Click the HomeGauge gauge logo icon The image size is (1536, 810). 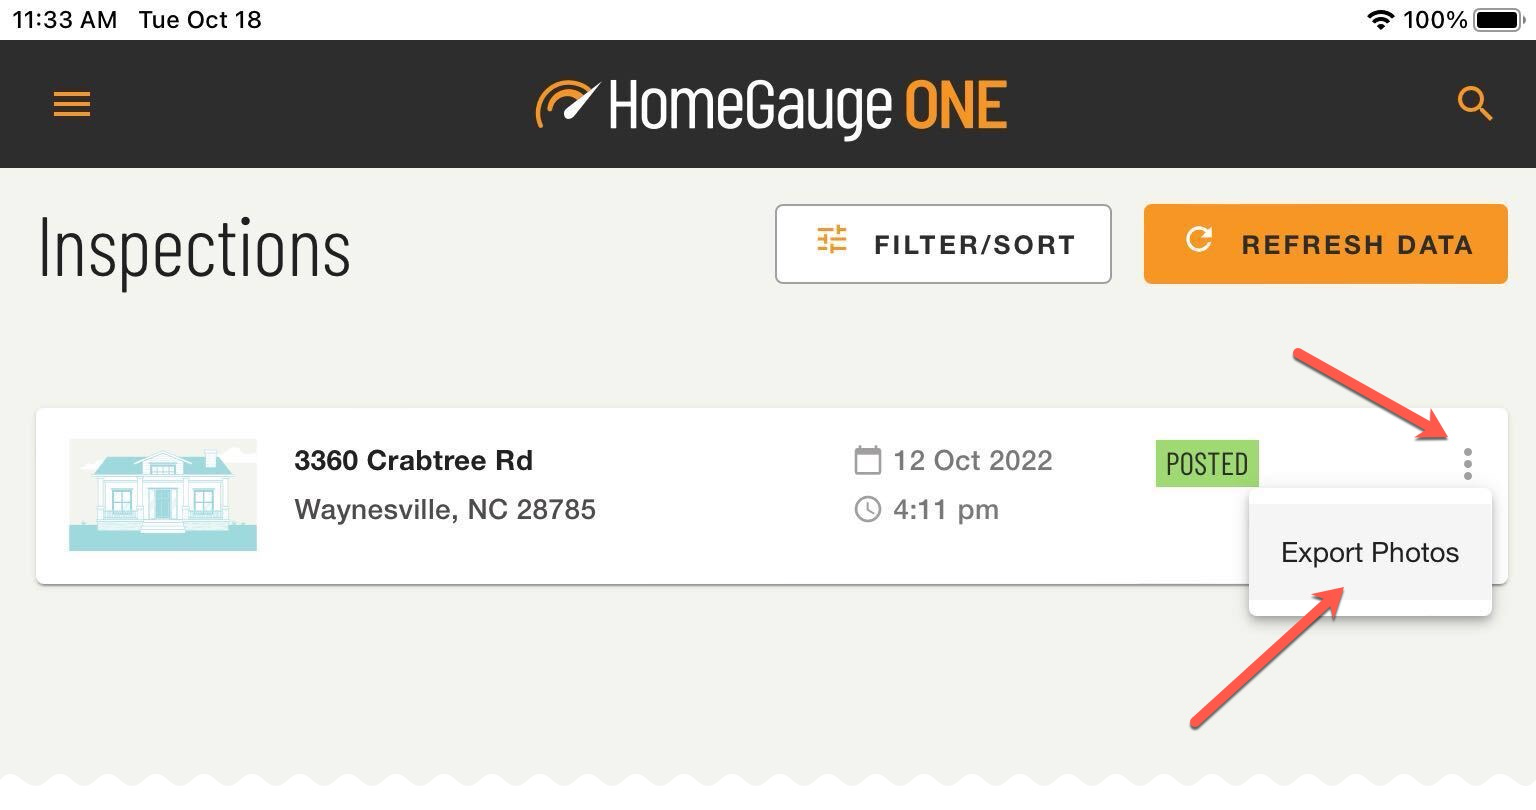(567, 104)
